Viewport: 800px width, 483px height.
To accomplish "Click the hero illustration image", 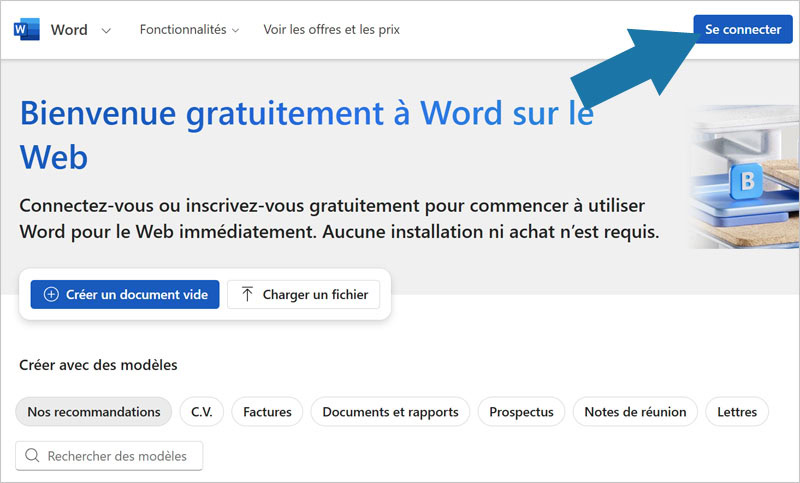I will point(743,178).
